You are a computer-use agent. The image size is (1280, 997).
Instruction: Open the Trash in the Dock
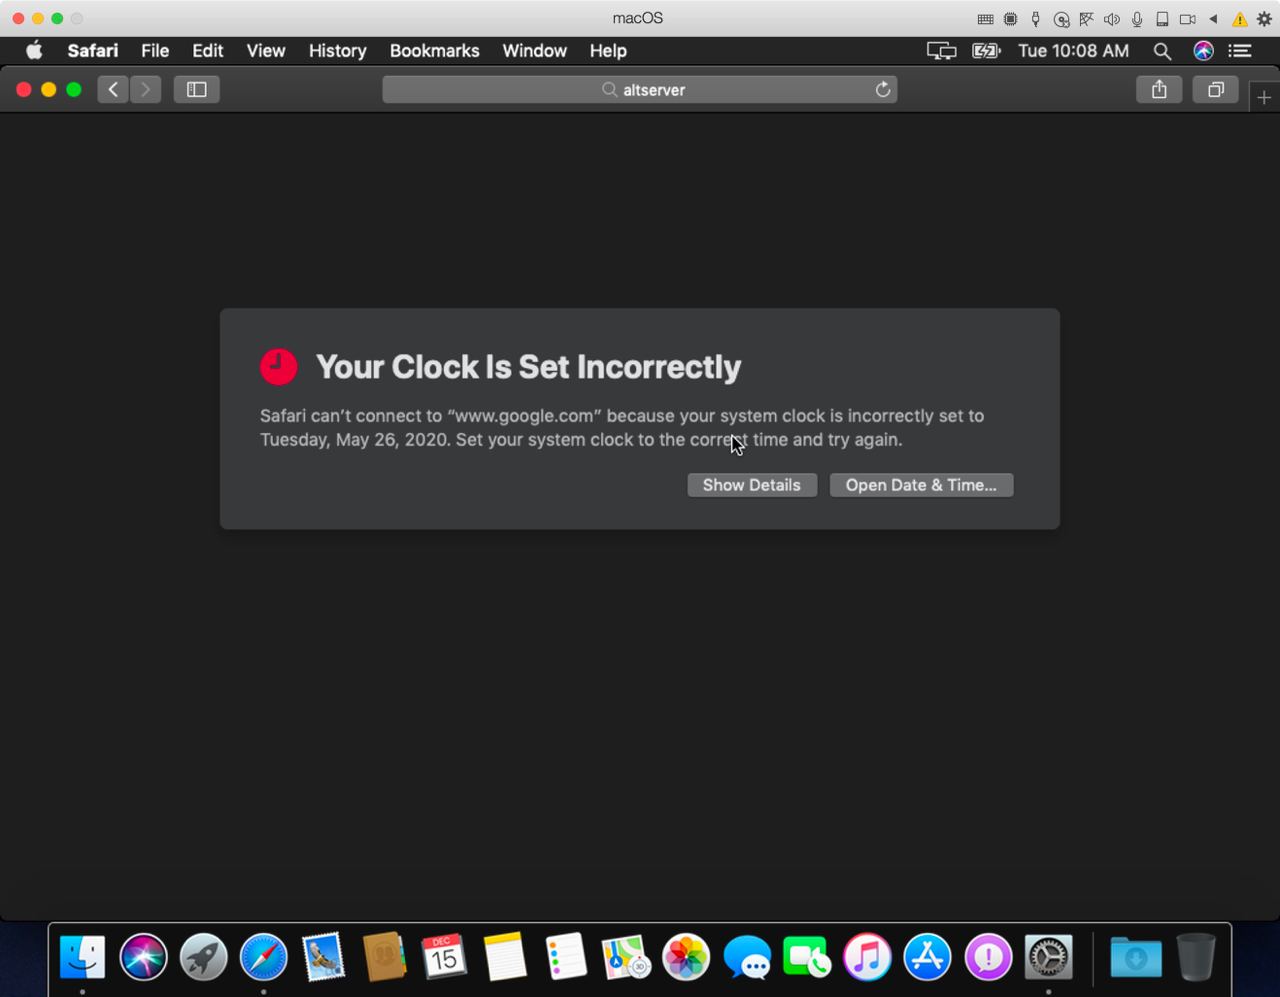click(1196, 958)
